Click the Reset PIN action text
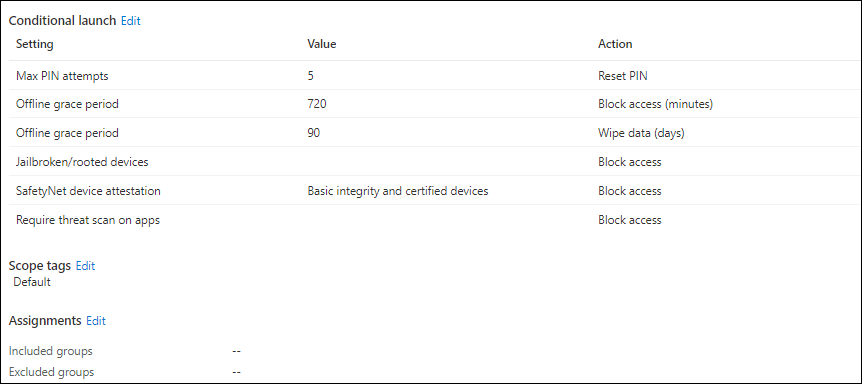 tap(623, 76)
